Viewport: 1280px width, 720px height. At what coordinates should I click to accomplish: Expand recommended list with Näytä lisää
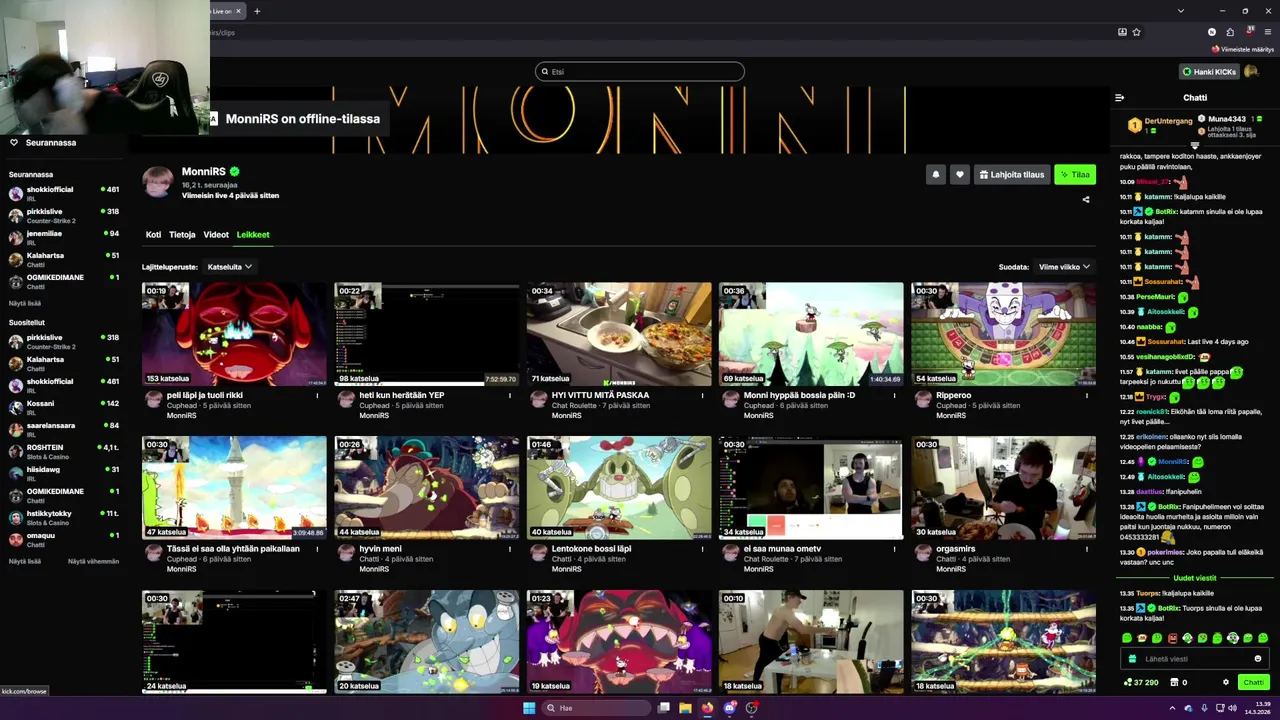click(25, 561)
